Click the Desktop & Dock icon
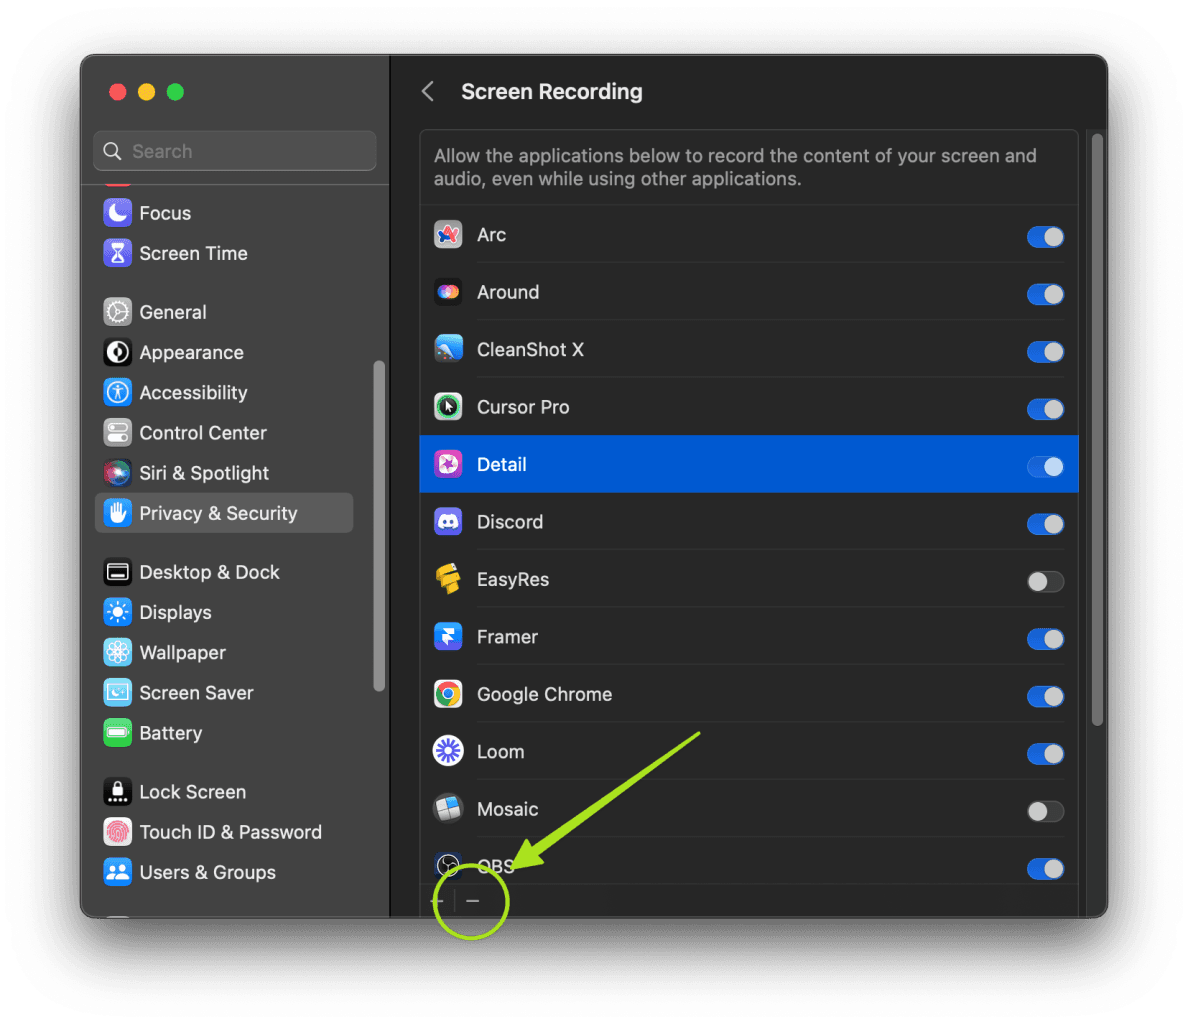 coord(117,572)
